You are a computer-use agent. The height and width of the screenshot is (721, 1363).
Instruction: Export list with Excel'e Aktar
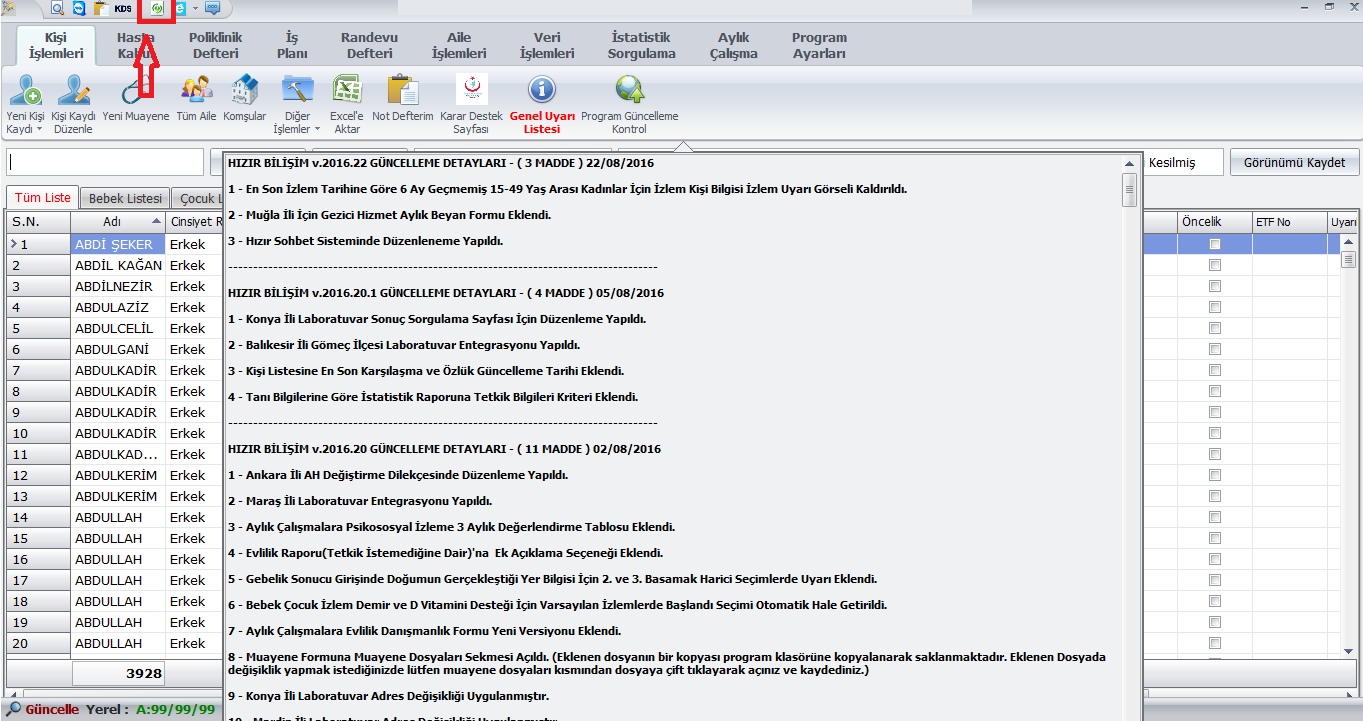(346, 92)
